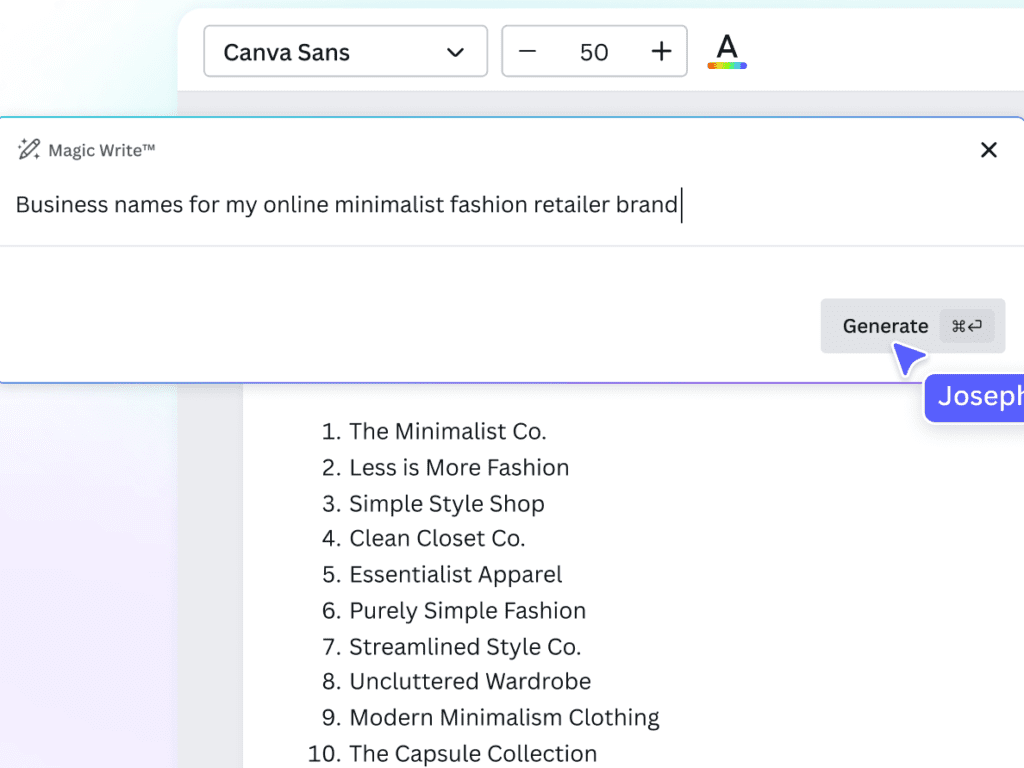Screen dimensions: 1024x768
Task: Click "The Capsule Collection" list item
Action: click(x=473, y=753)
